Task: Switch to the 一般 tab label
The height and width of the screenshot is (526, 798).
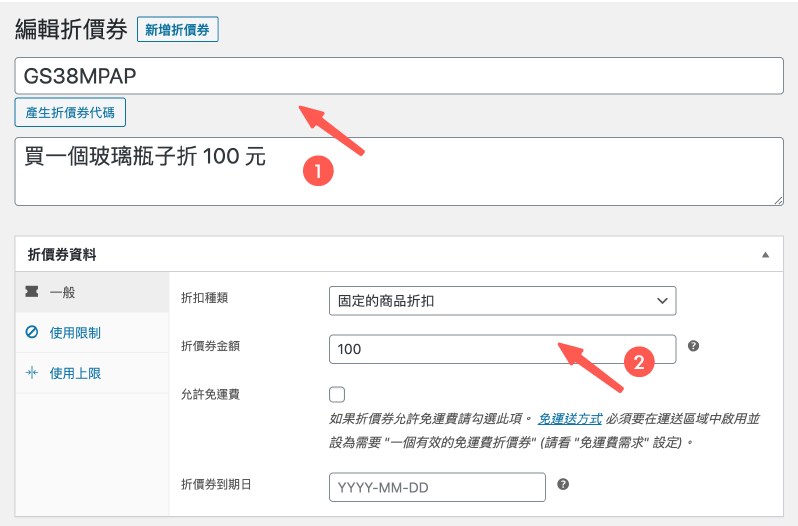Action: point(63,292)
